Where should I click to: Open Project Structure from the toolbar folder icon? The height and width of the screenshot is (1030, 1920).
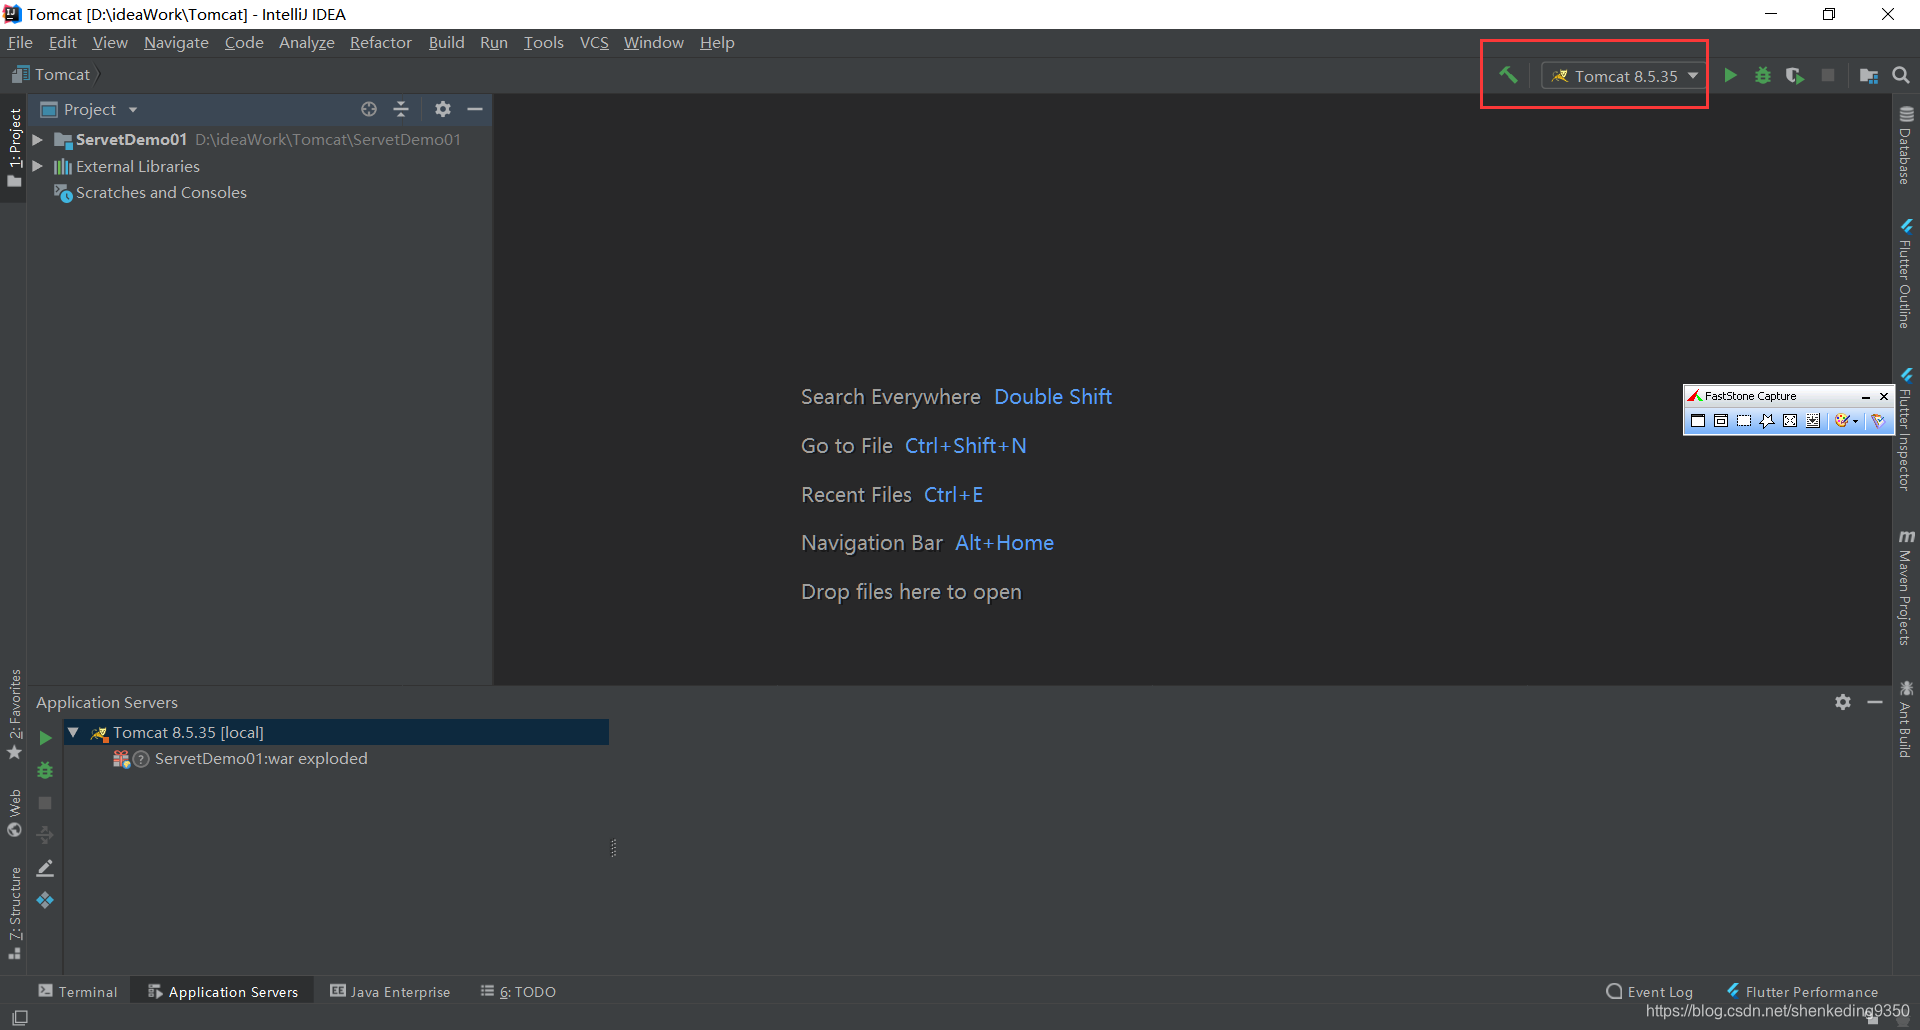[1868, 76]
